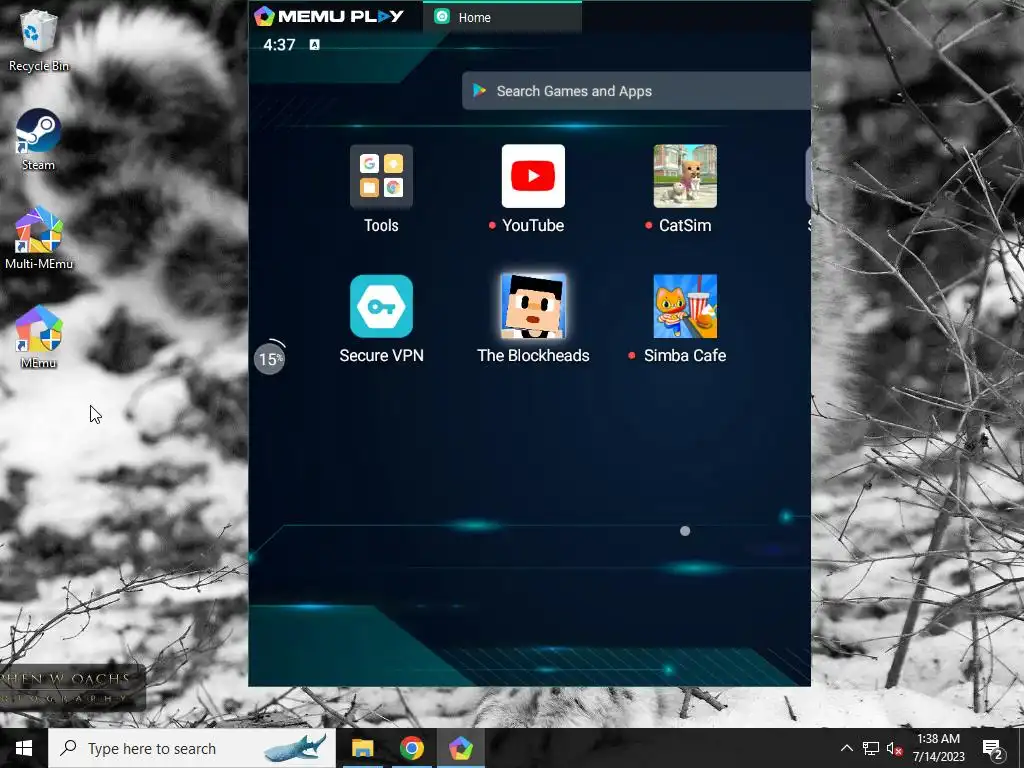Open The Blockheads game
1024x768 pixels.
click(x=533, y=306)
